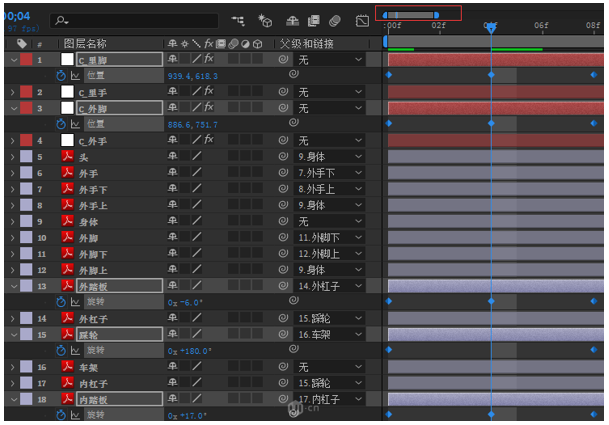Click the current time indicator playhead
The width and height of the screenshot is (609, 425).
click(x=491, y=28)
